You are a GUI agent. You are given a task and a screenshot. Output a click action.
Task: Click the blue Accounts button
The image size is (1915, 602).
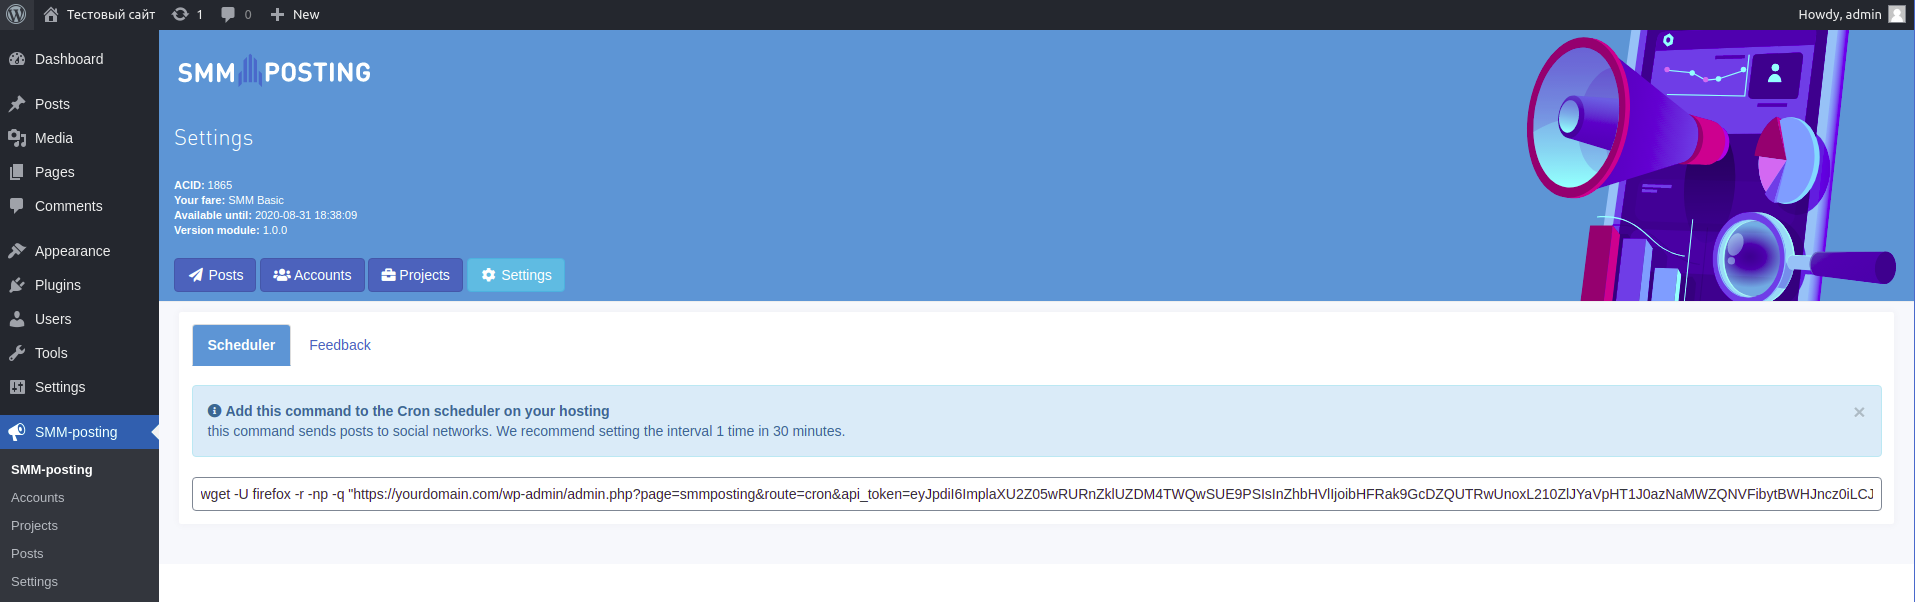tap(312, 275)
